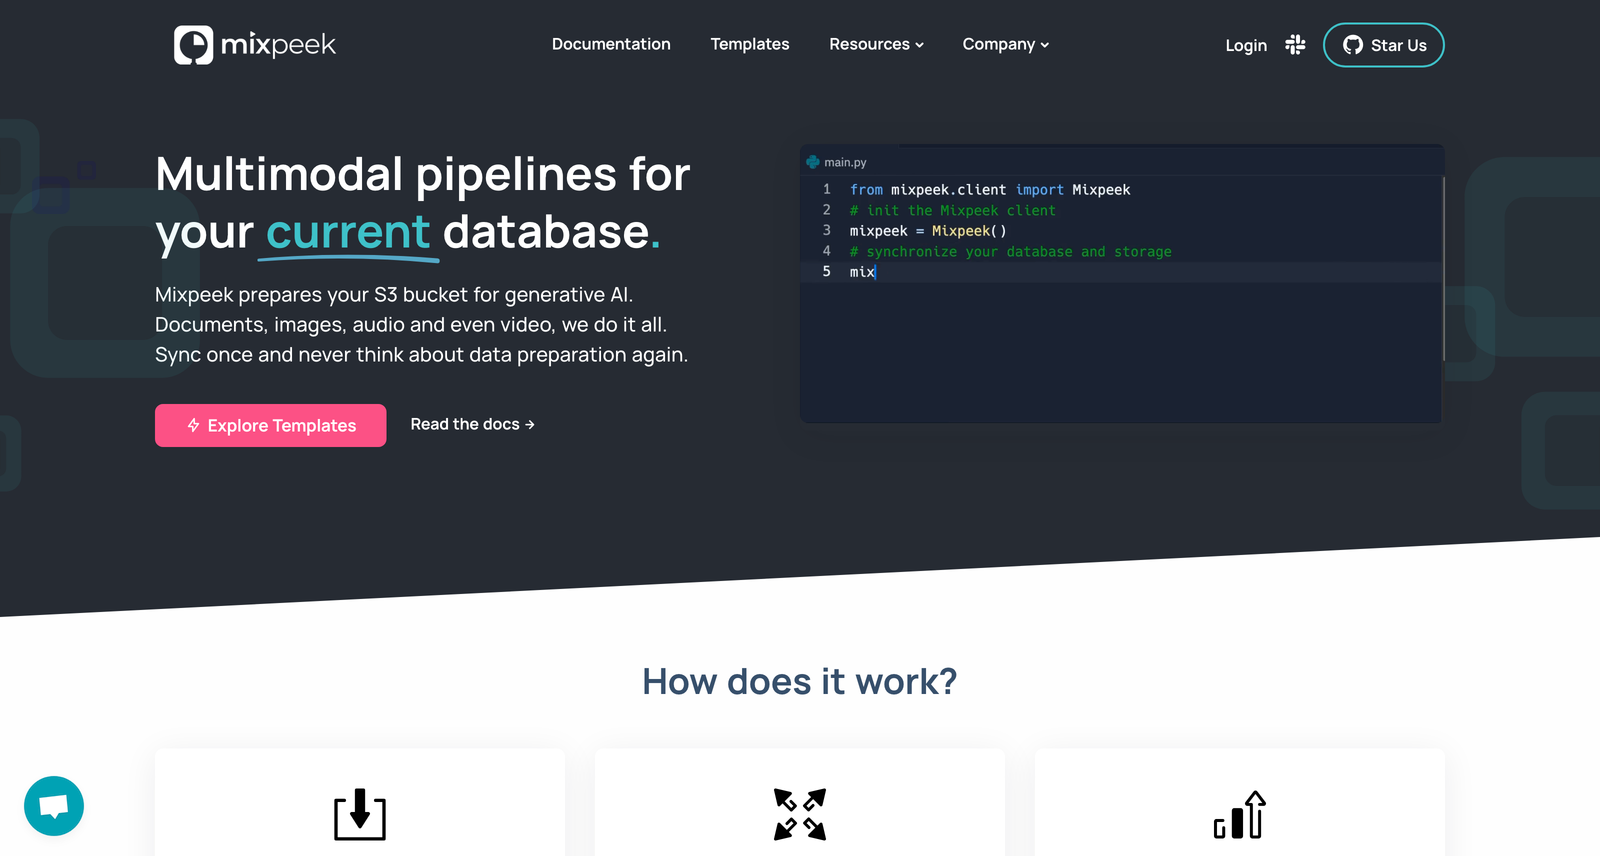Image resolution: width=1600 pixels, height=856 pixels.
Task: Click the Login link
Action: pyautogui.click(x=1246, y=45)
